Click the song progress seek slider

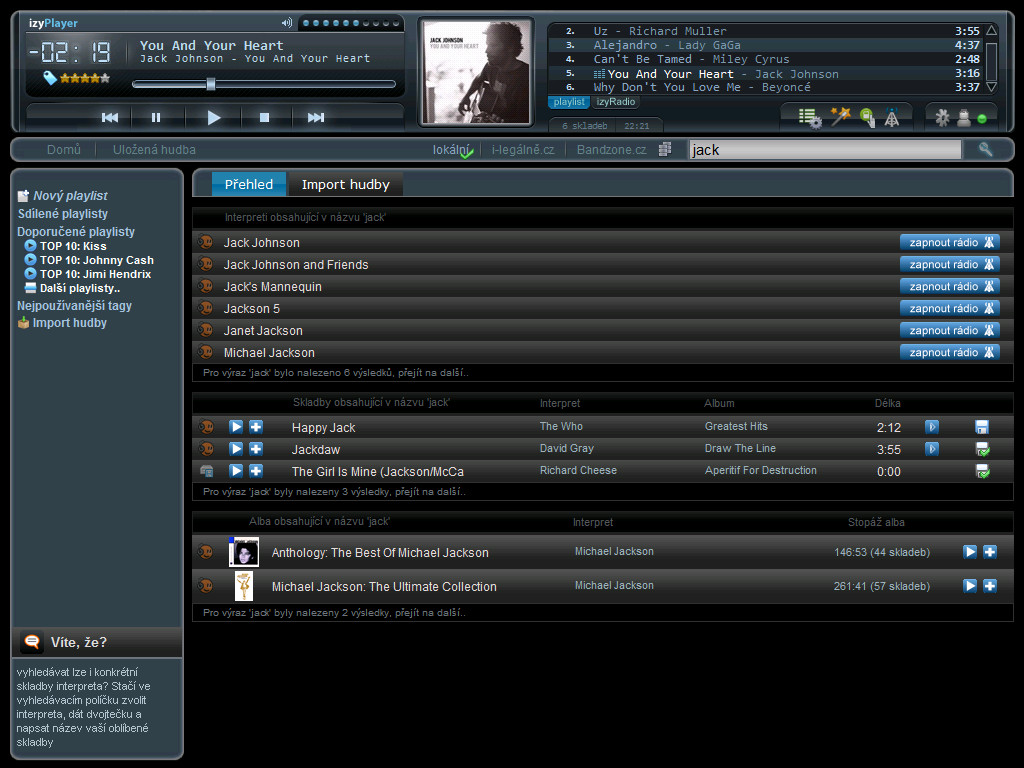(264, 84)
